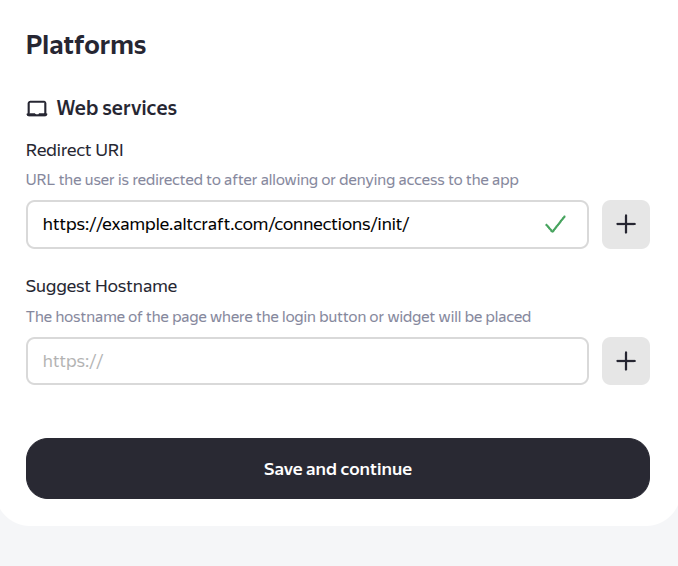Viewport: 678px width, 566px height.
Task: Select the Web services heading text
Action: (x=116, y=108)
